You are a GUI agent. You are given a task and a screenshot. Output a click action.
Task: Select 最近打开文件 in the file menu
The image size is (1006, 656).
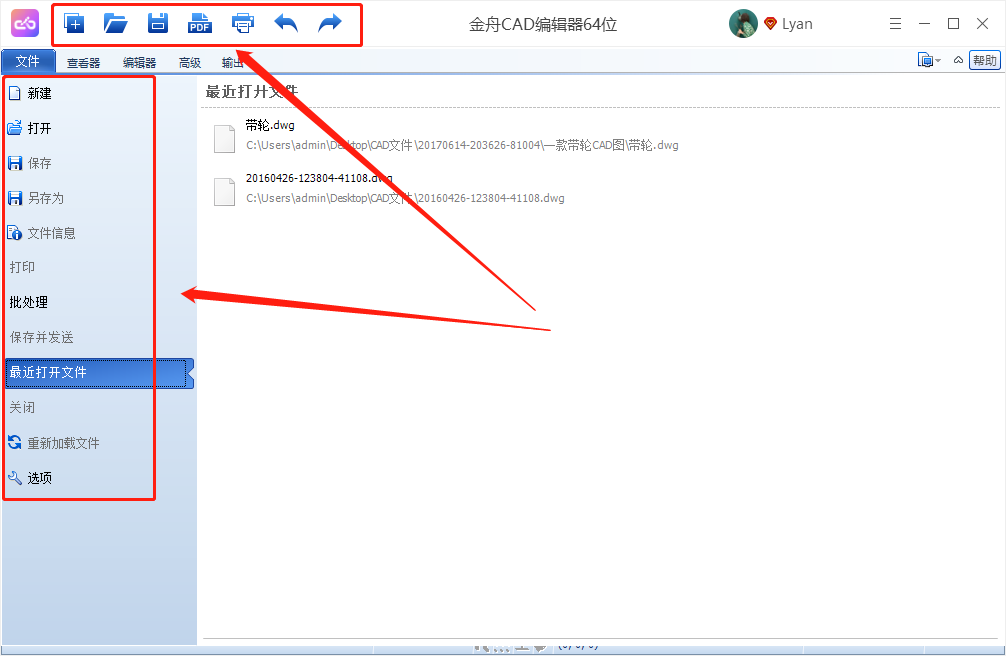point(99,373)
